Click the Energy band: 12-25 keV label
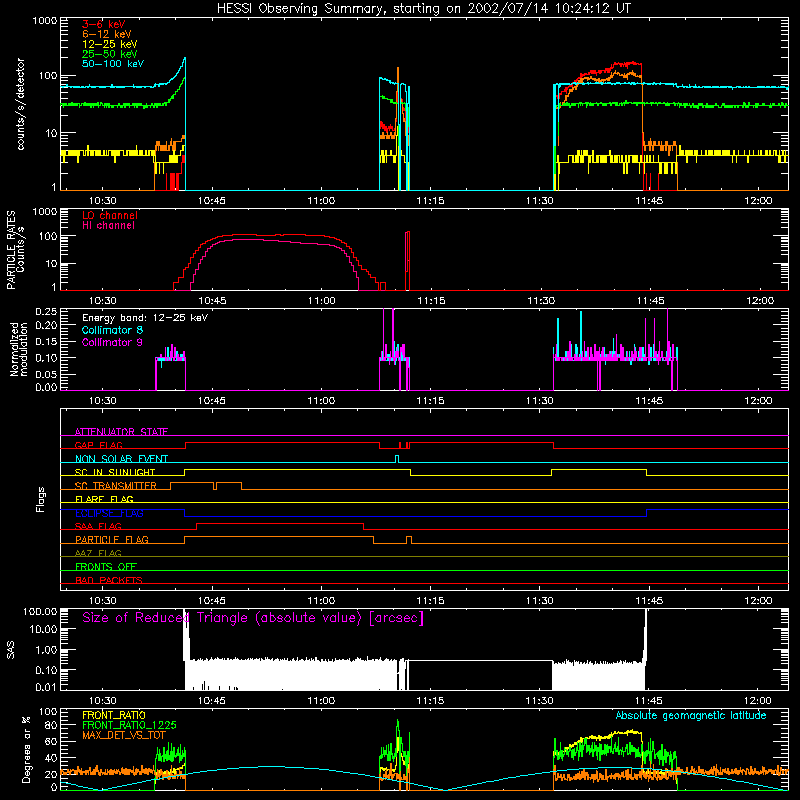 (145, 318)
